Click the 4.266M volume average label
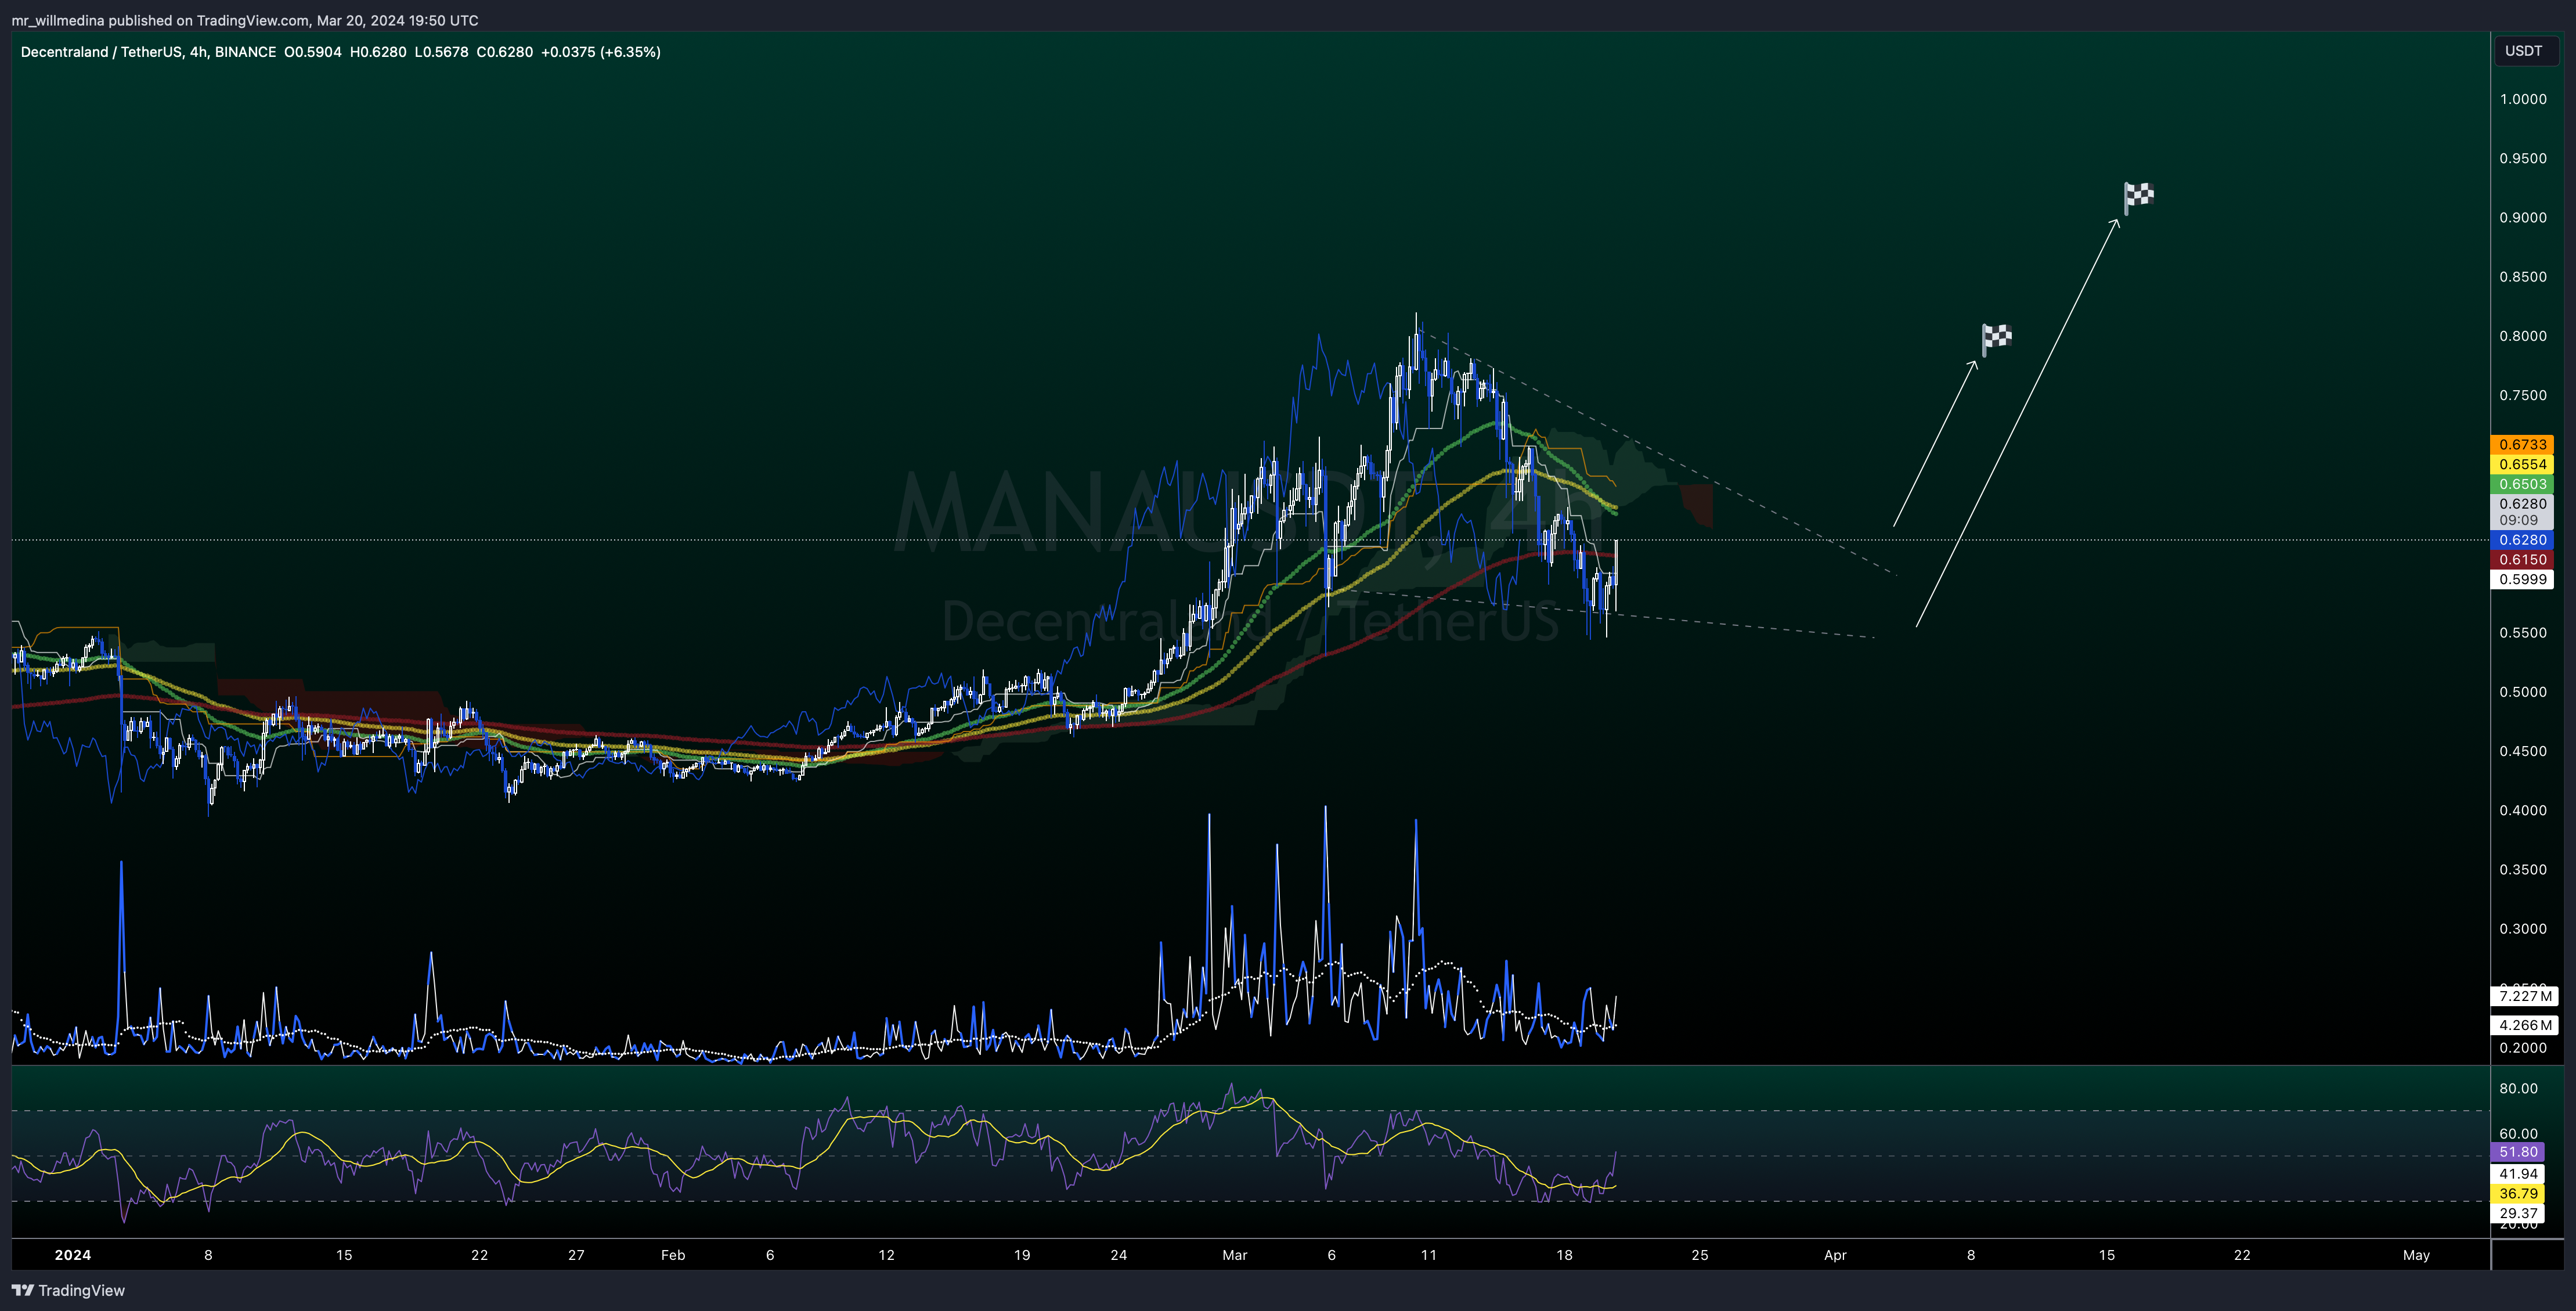Screen dimensions: 2576x1311 [2524, 1025]
